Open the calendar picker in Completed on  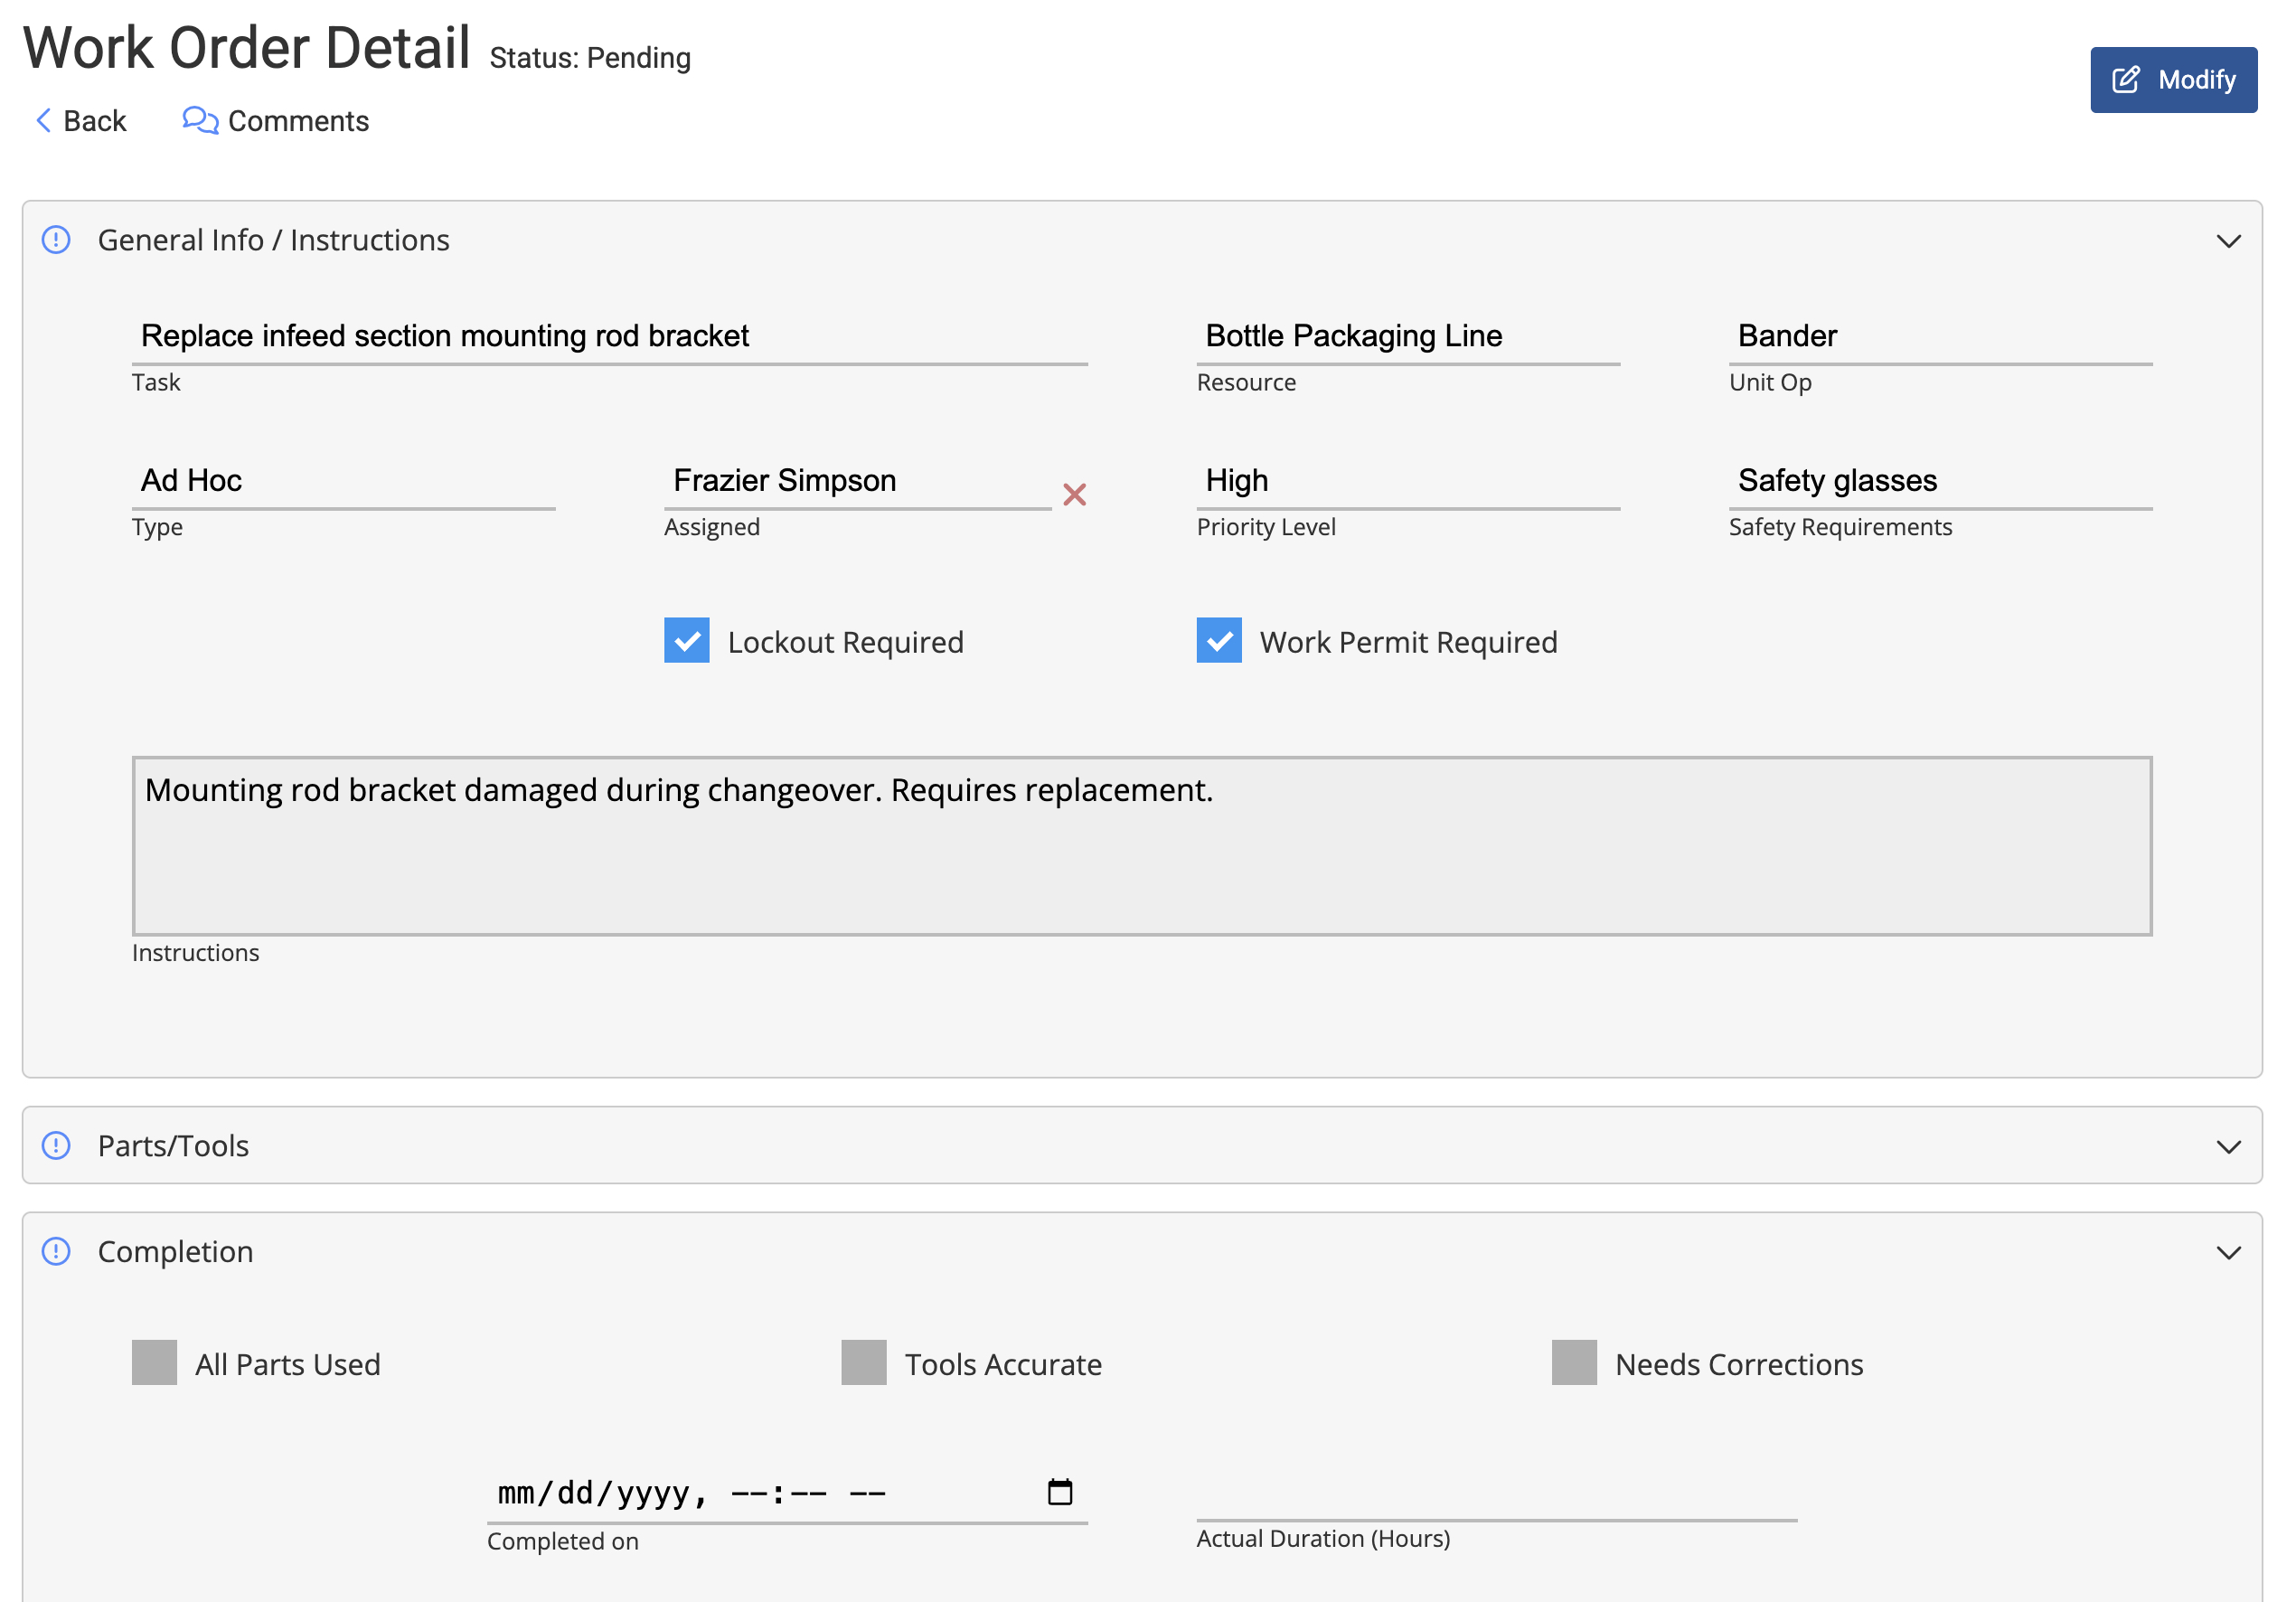1059,1492
